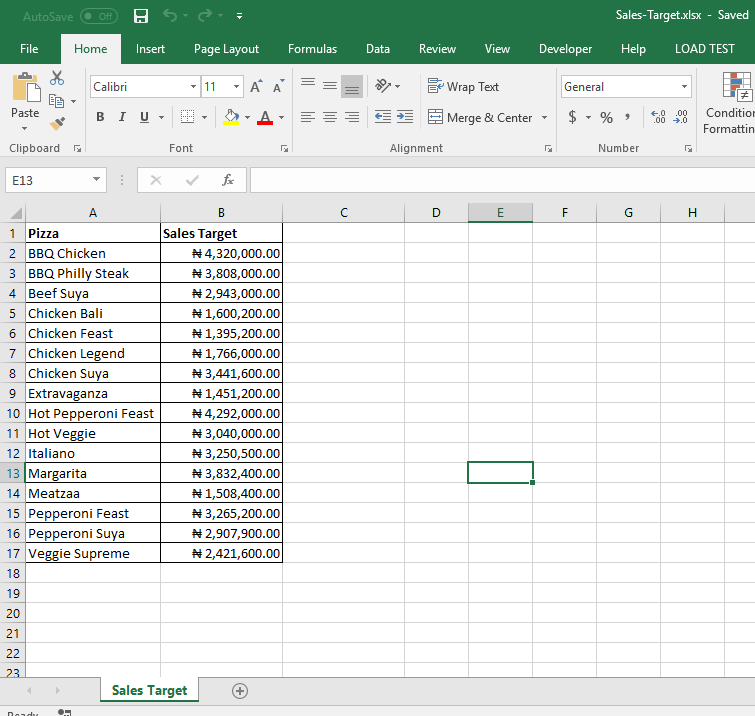This screenshot has width=755, height=716.
Task: Click the Borders icon
Action: coord(187,117)
